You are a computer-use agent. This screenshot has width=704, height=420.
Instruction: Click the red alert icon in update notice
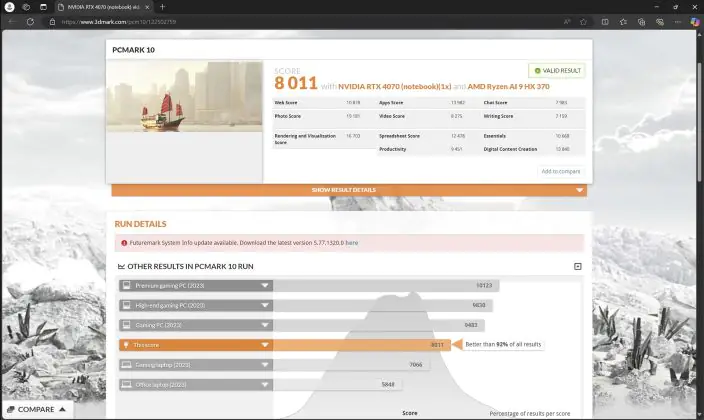click(124, 243)
